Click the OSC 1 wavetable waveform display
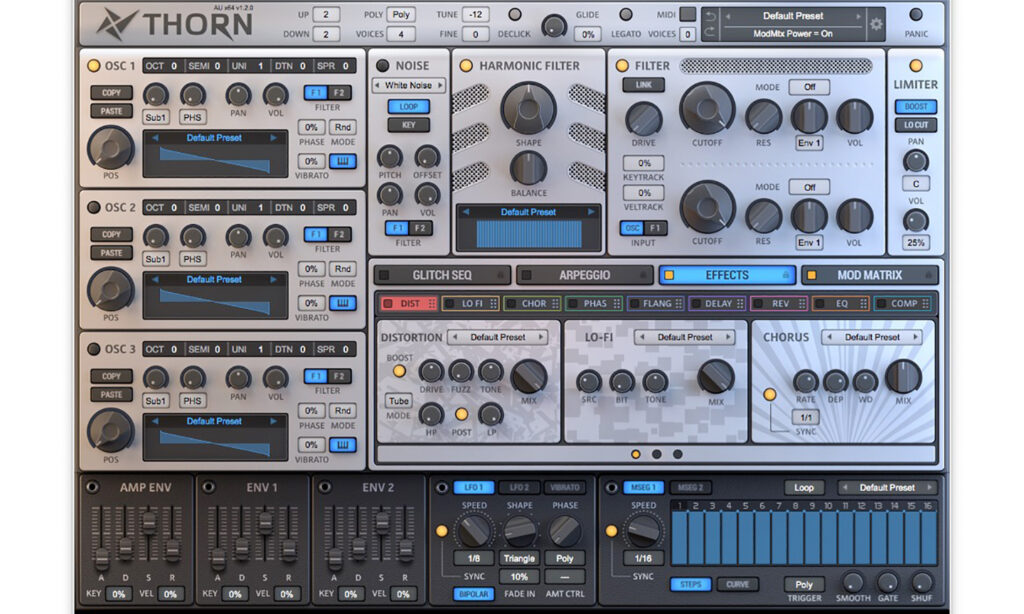Viewport: 1024px width, 614px height. coord(215,160)
